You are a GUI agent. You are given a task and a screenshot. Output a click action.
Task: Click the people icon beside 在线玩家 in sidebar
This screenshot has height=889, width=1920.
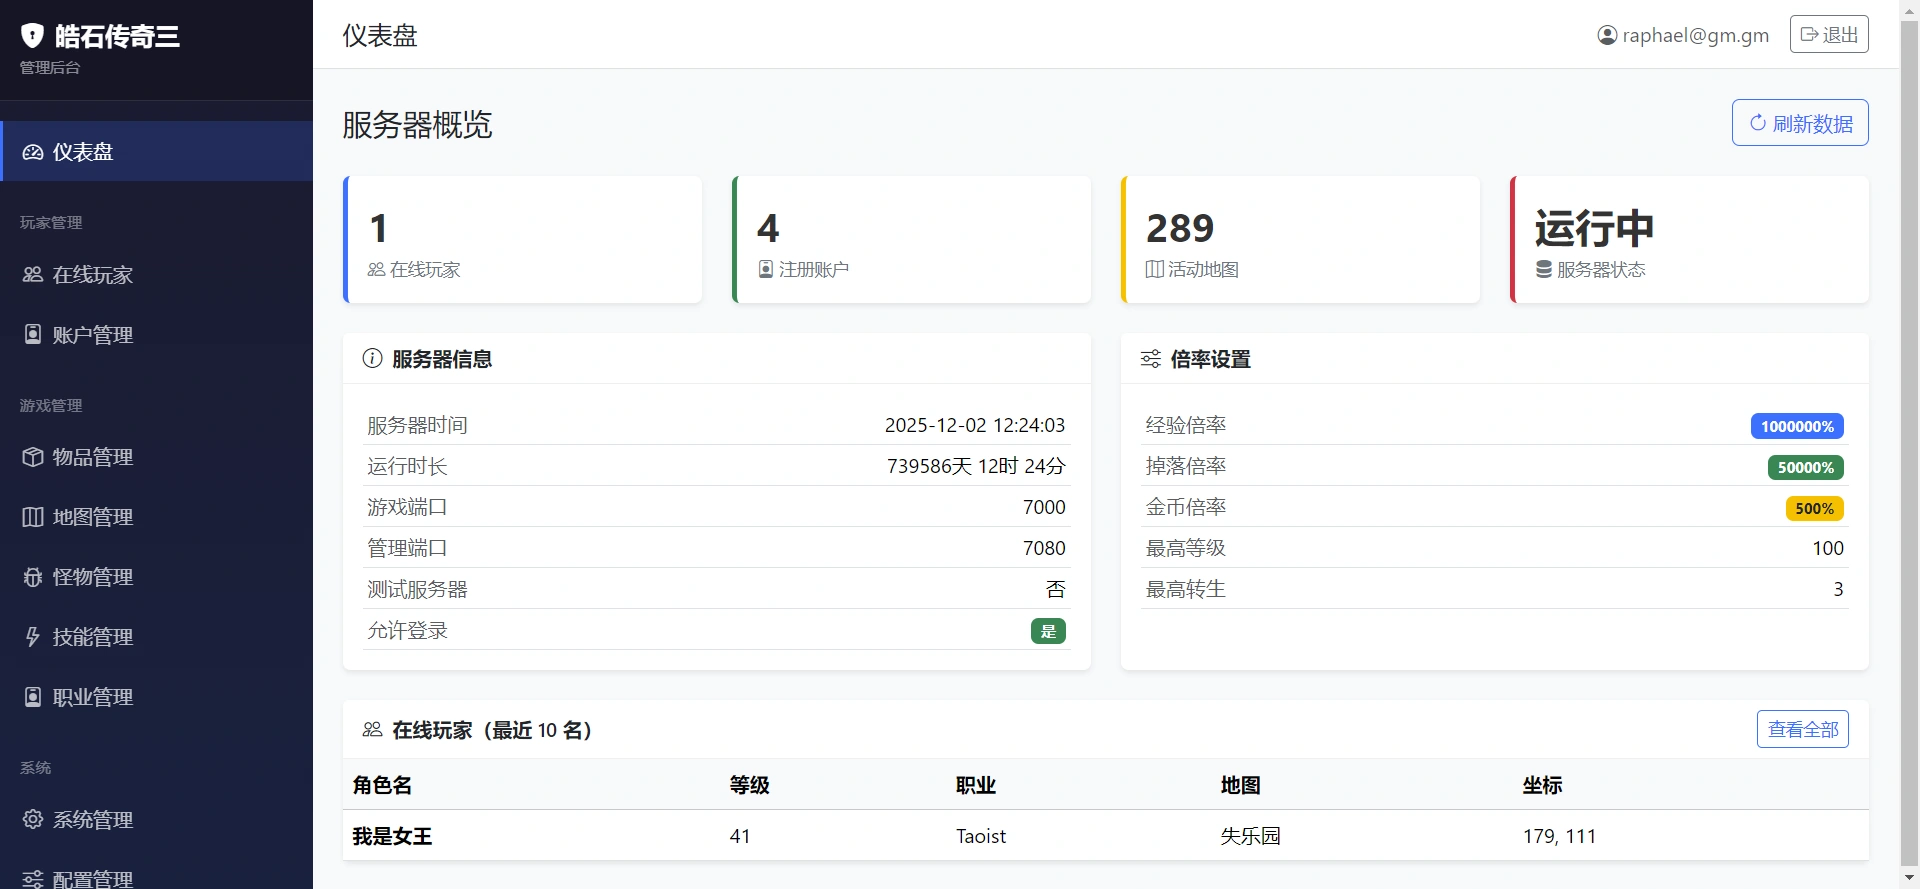(x=33, y=275)
